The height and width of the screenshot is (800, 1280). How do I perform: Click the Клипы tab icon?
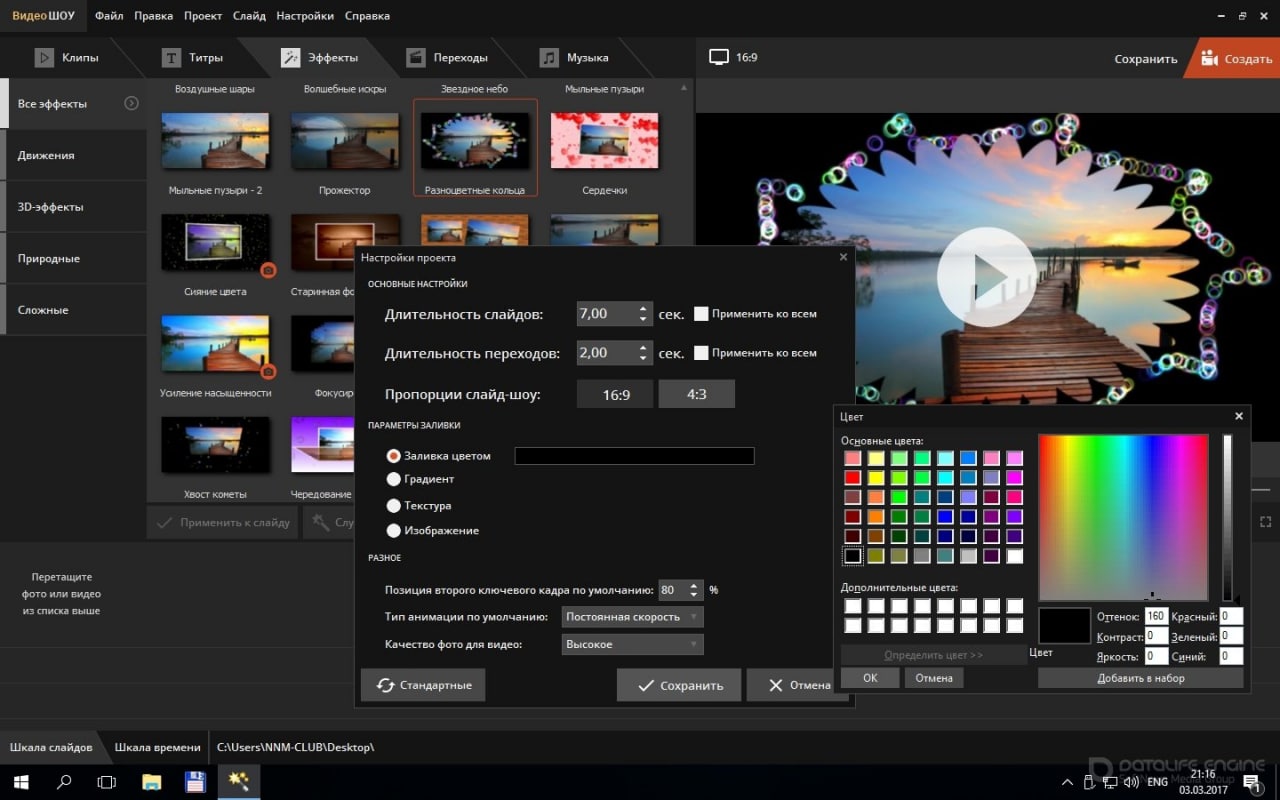(44, 58)
